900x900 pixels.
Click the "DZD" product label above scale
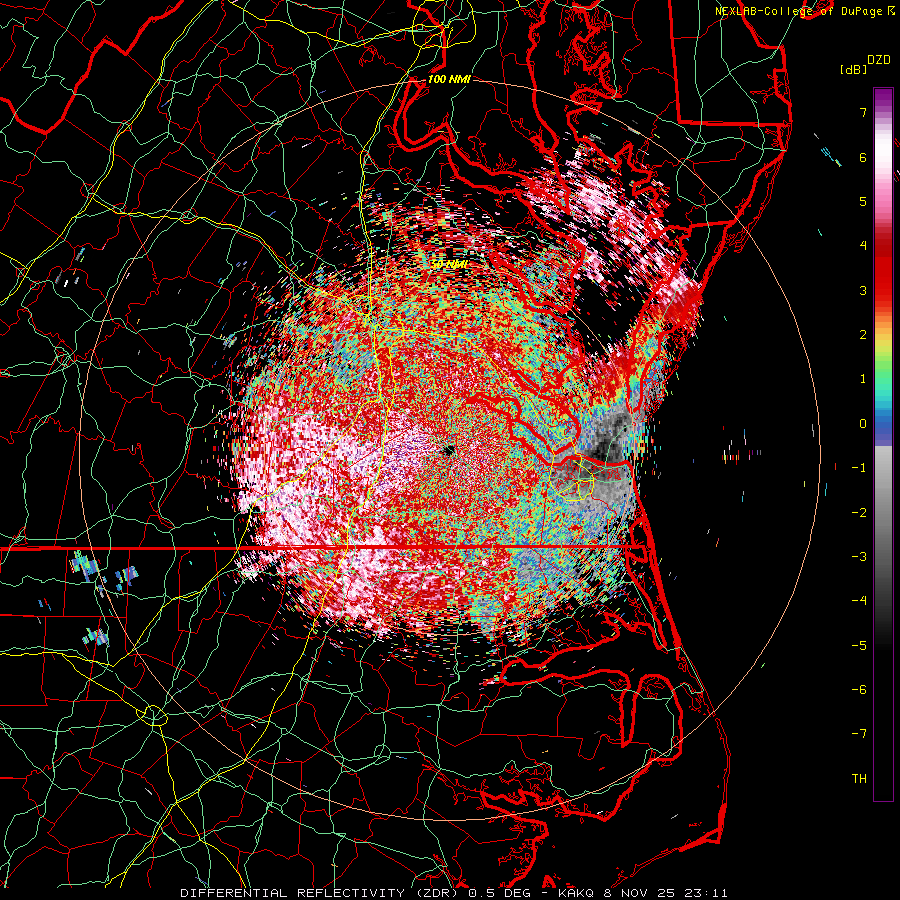click(879, 60)
